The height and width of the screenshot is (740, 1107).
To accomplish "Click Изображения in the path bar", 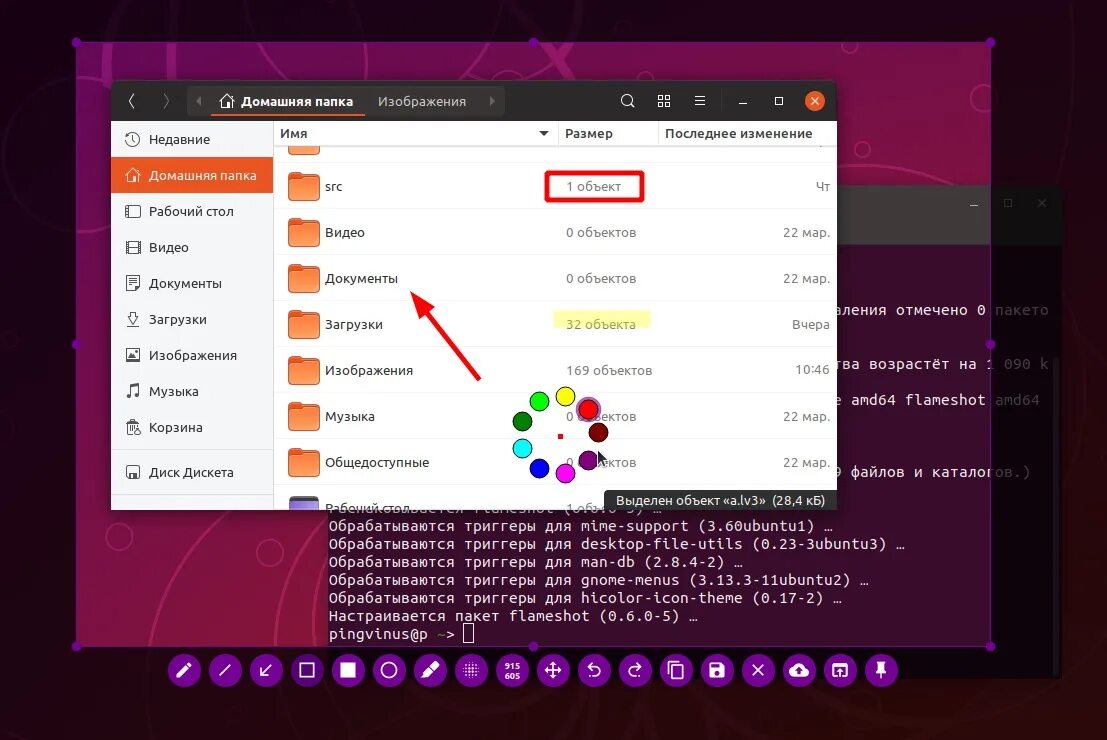I will (x=421, y=101).
